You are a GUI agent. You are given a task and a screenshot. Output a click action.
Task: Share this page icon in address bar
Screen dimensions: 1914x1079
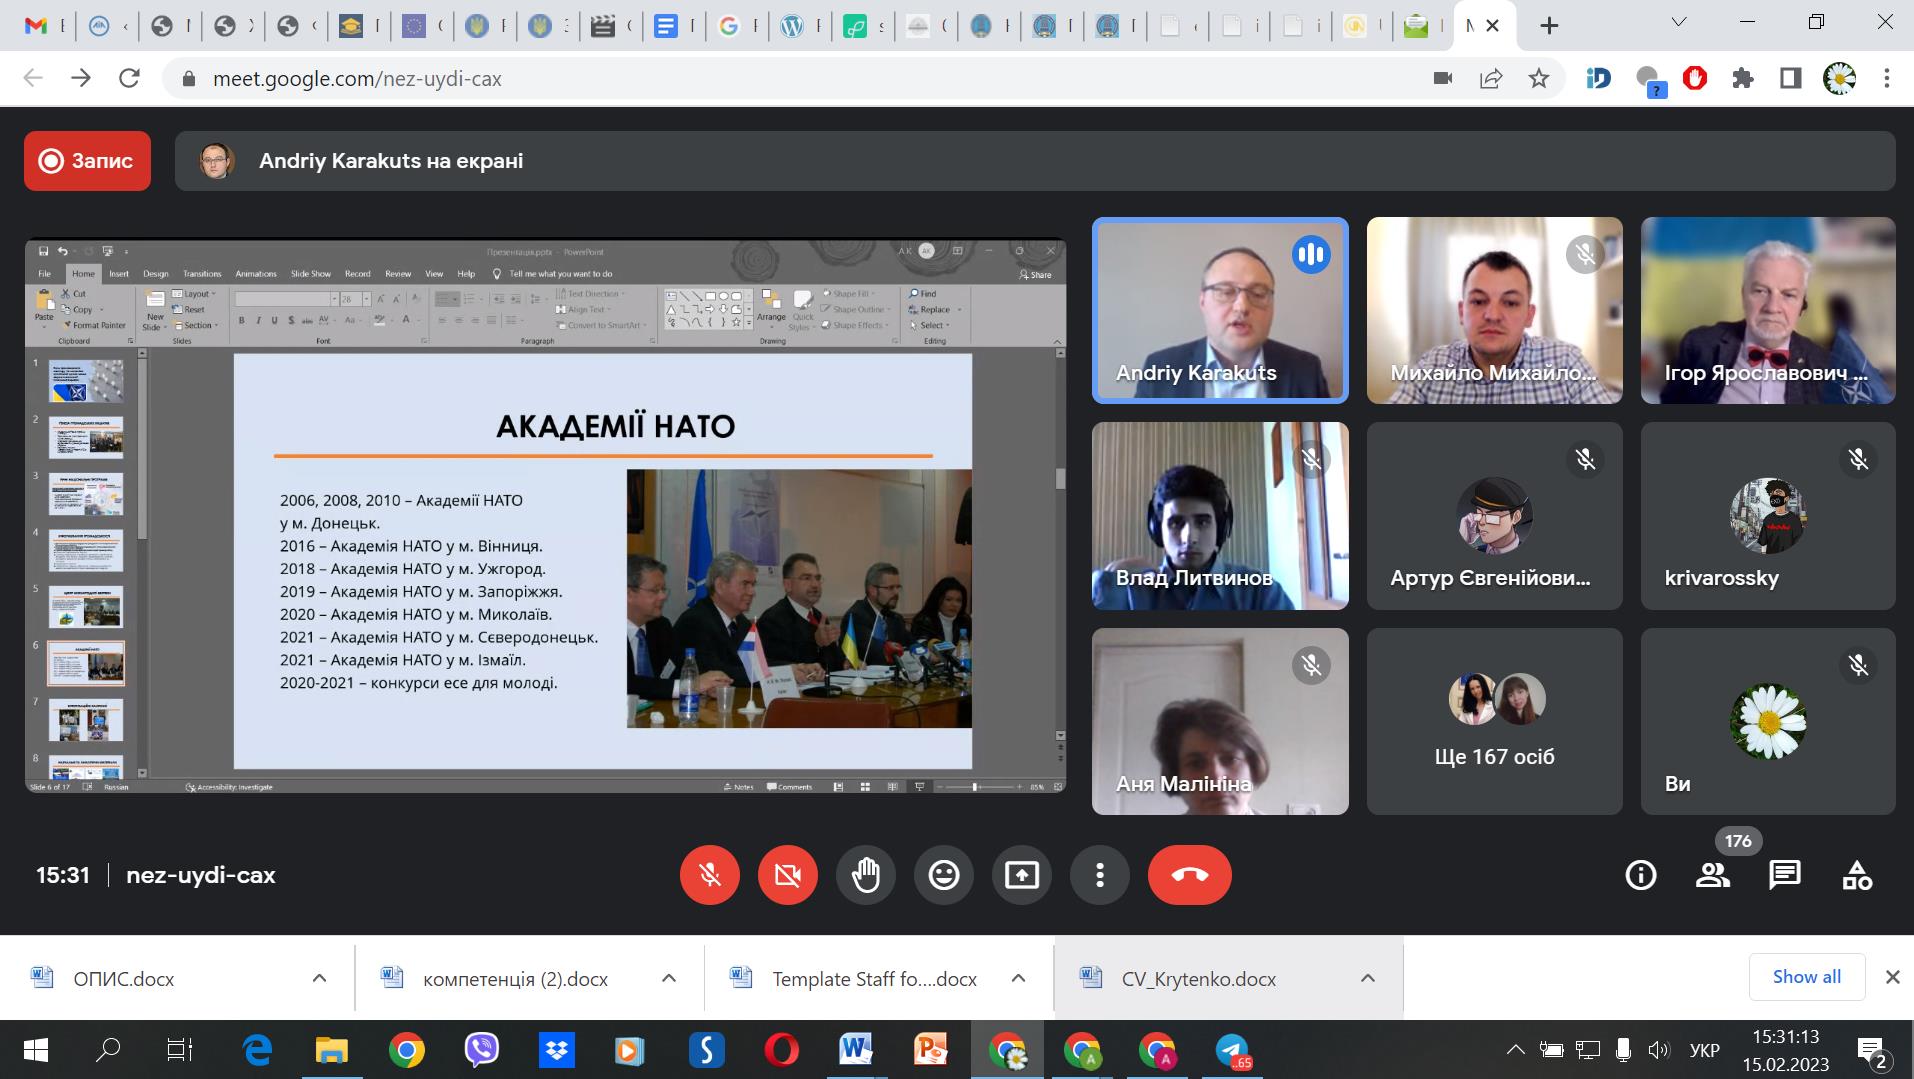point(1491,78)
